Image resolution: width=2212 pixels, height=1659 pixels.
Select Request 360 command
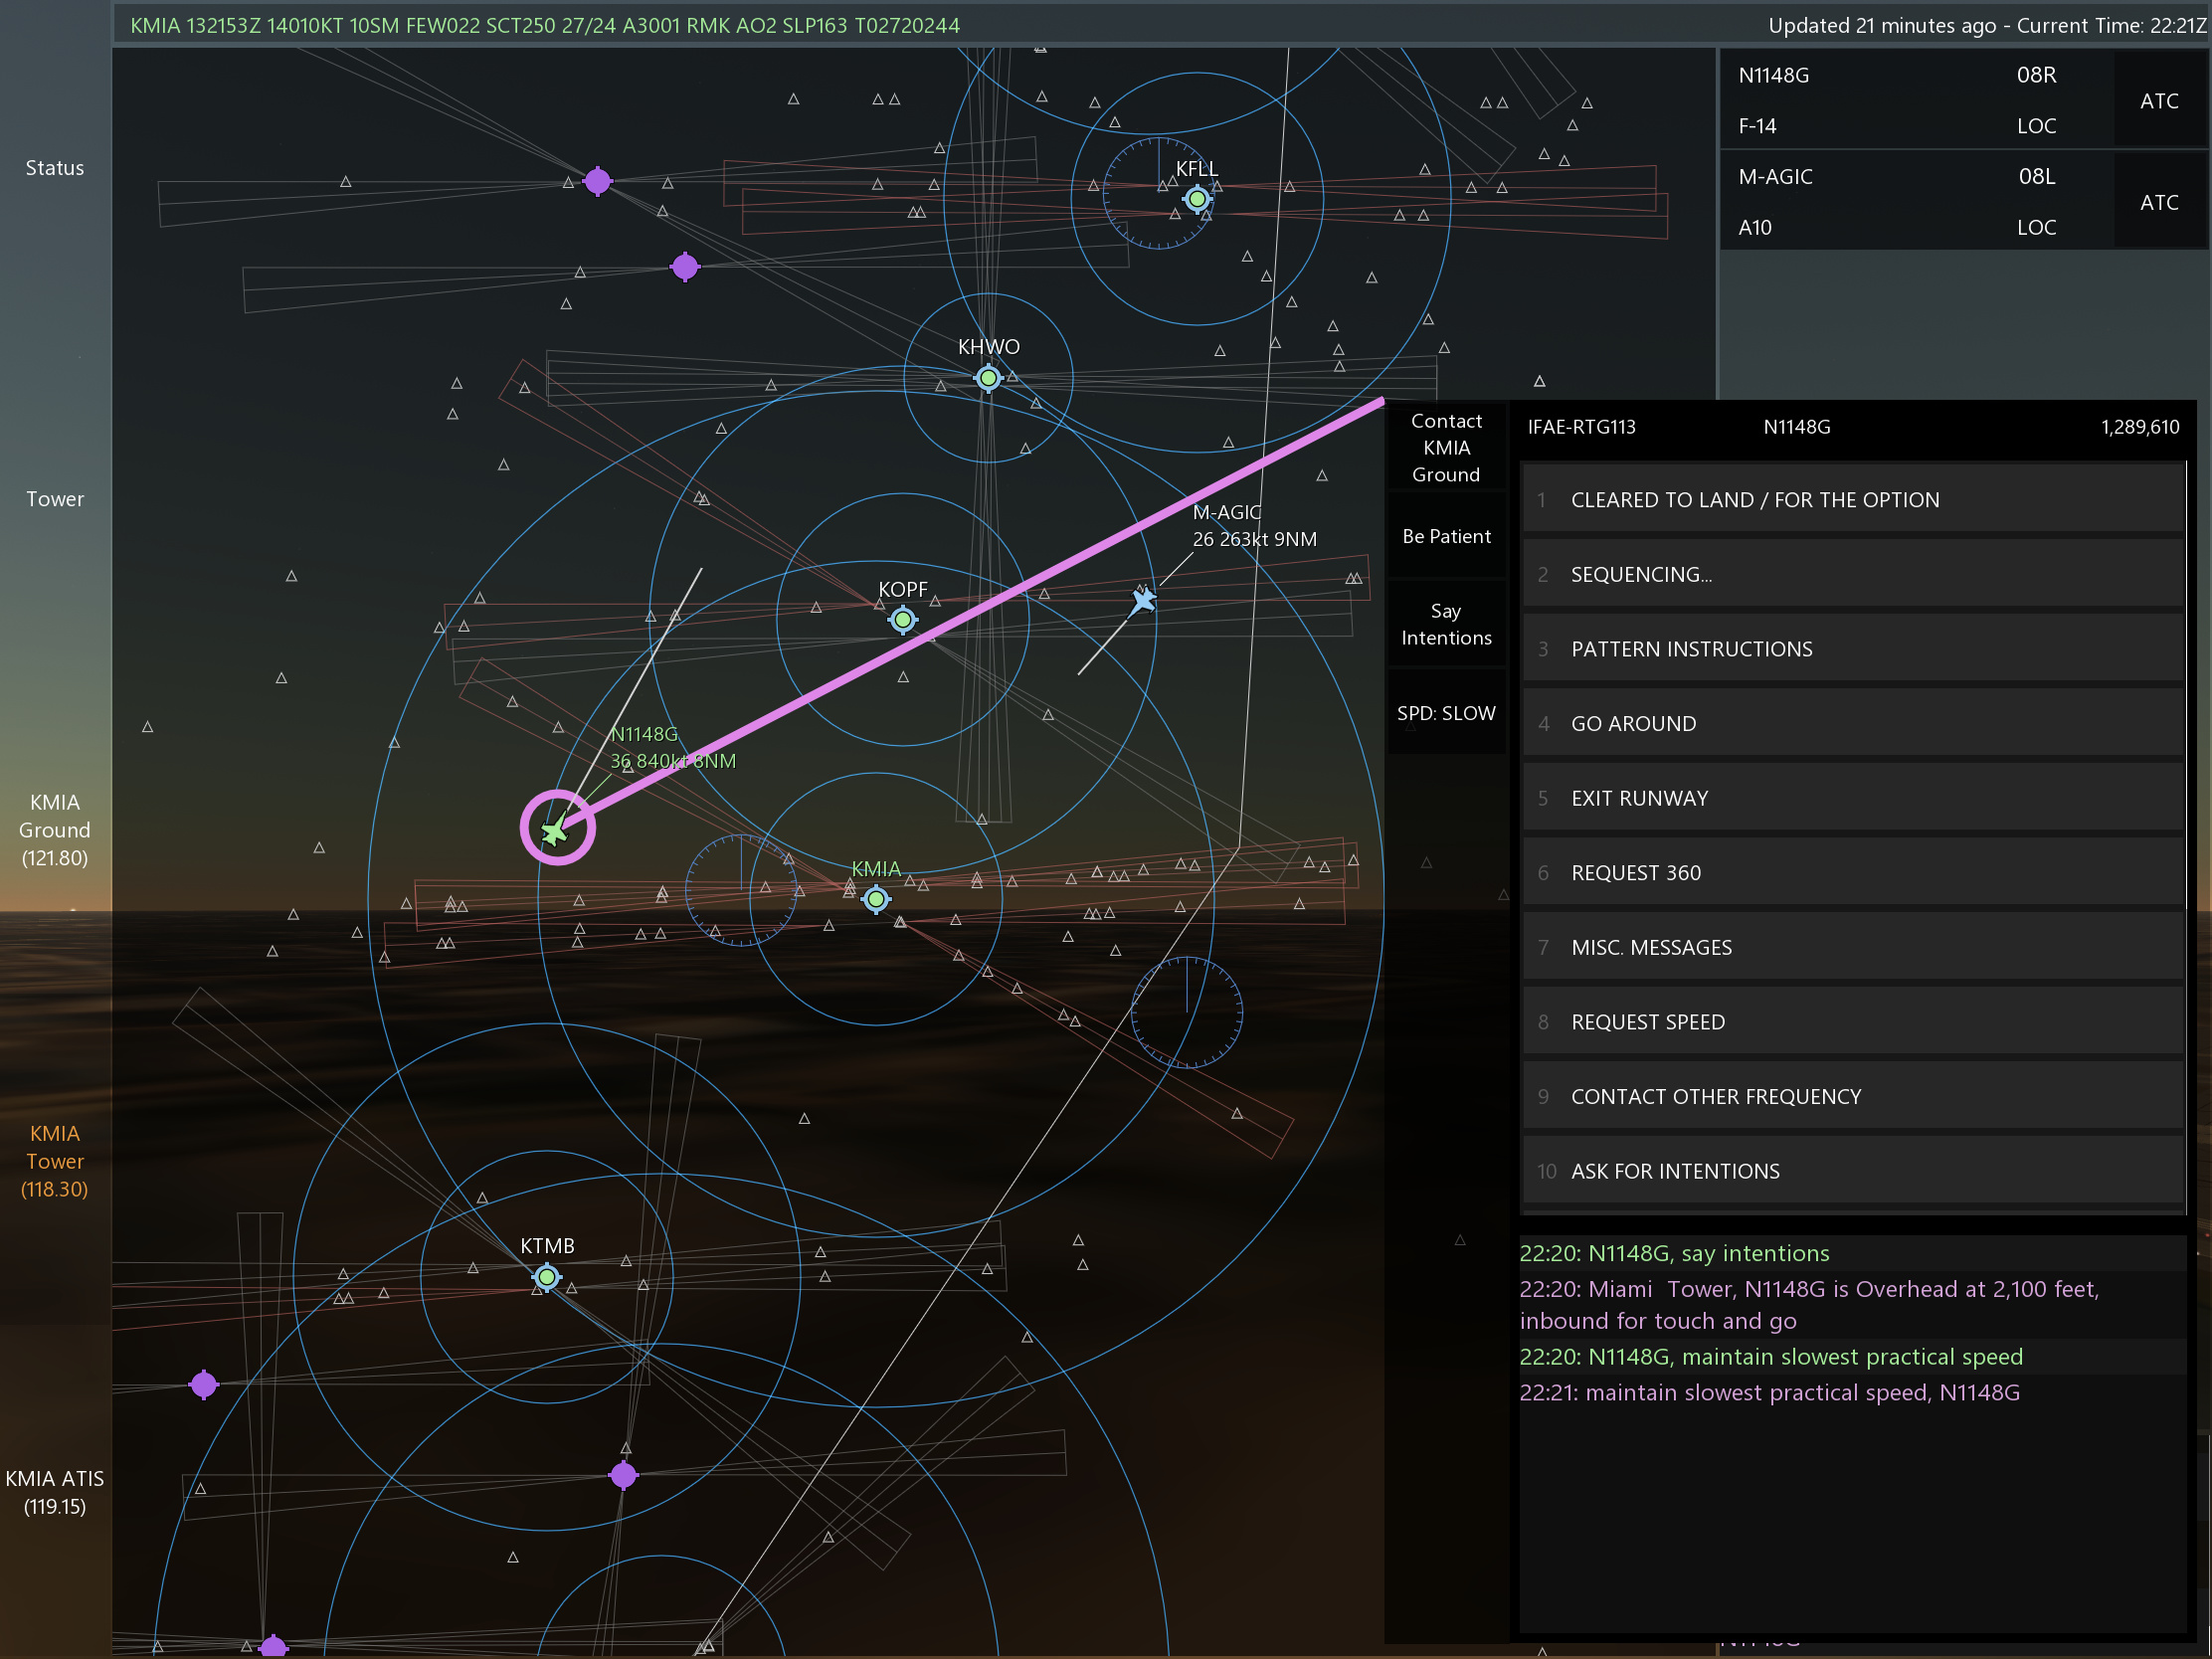(1852, 872)
